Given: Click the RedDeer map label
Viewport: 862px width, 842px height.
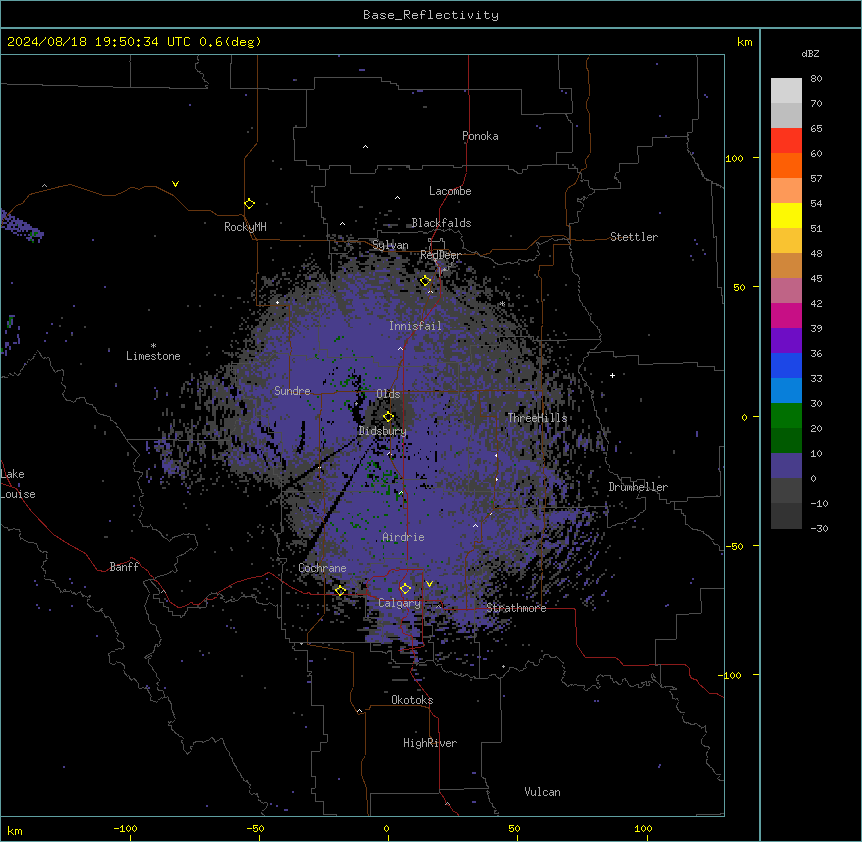Looking at the screenshot, I should [440, 255].
